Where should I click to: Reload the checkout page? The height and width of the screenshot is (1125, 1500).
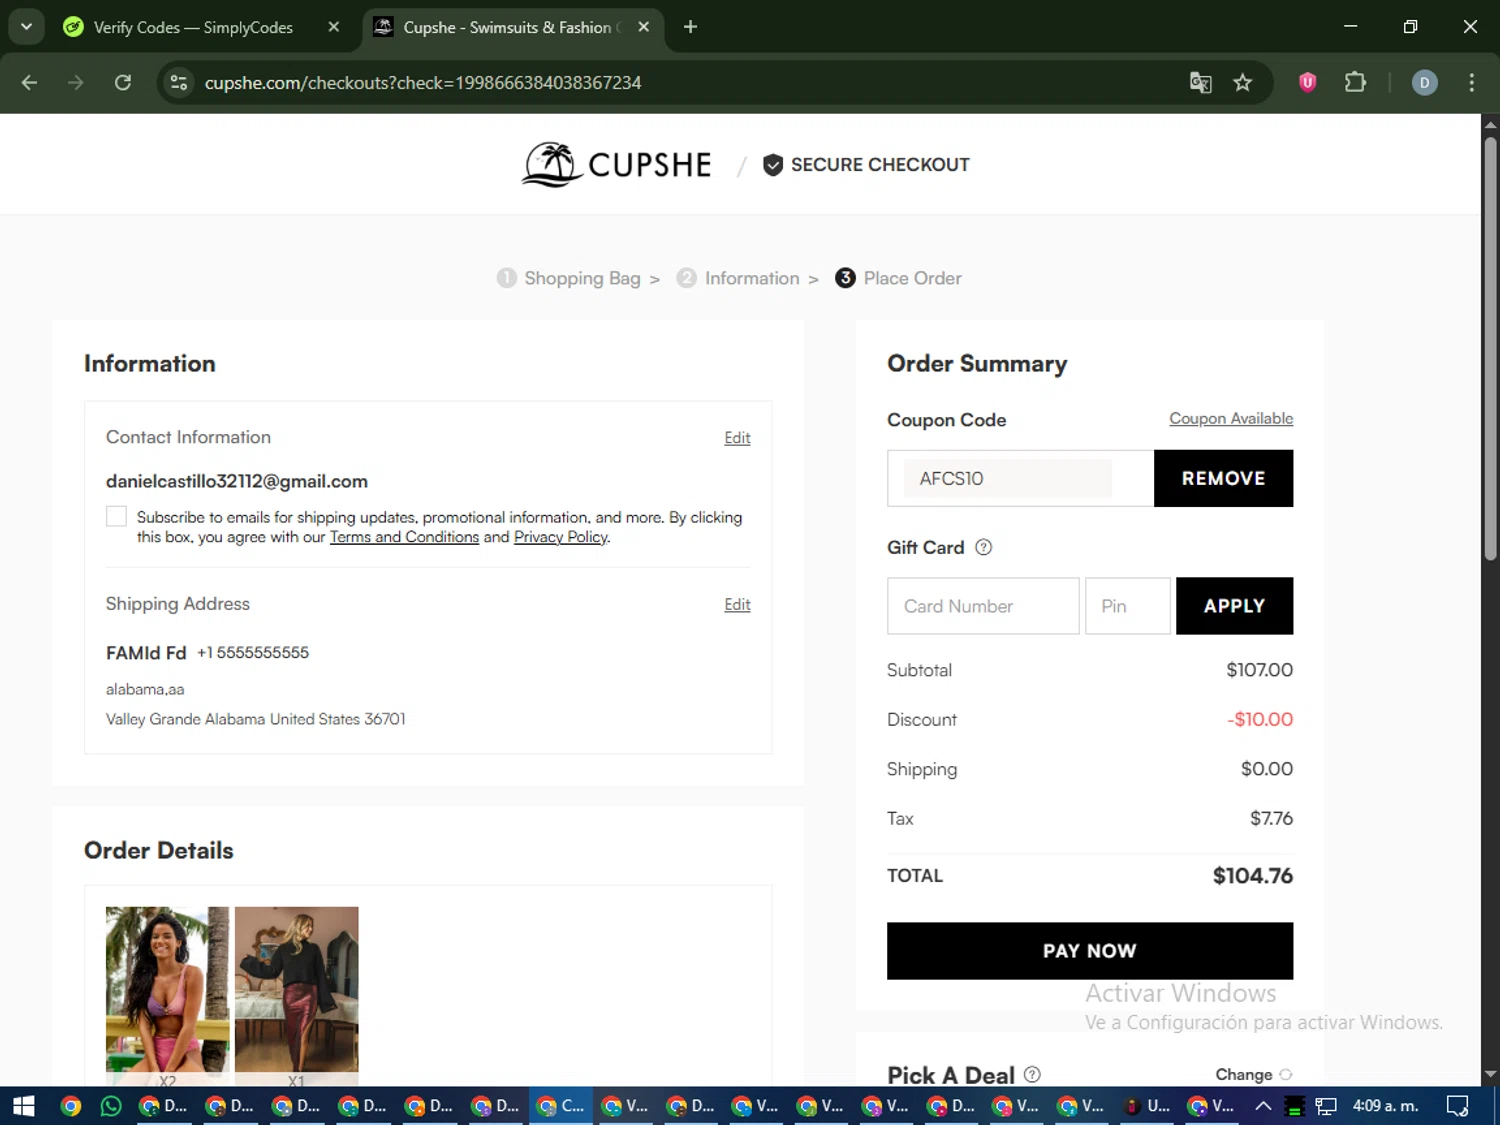123,83
